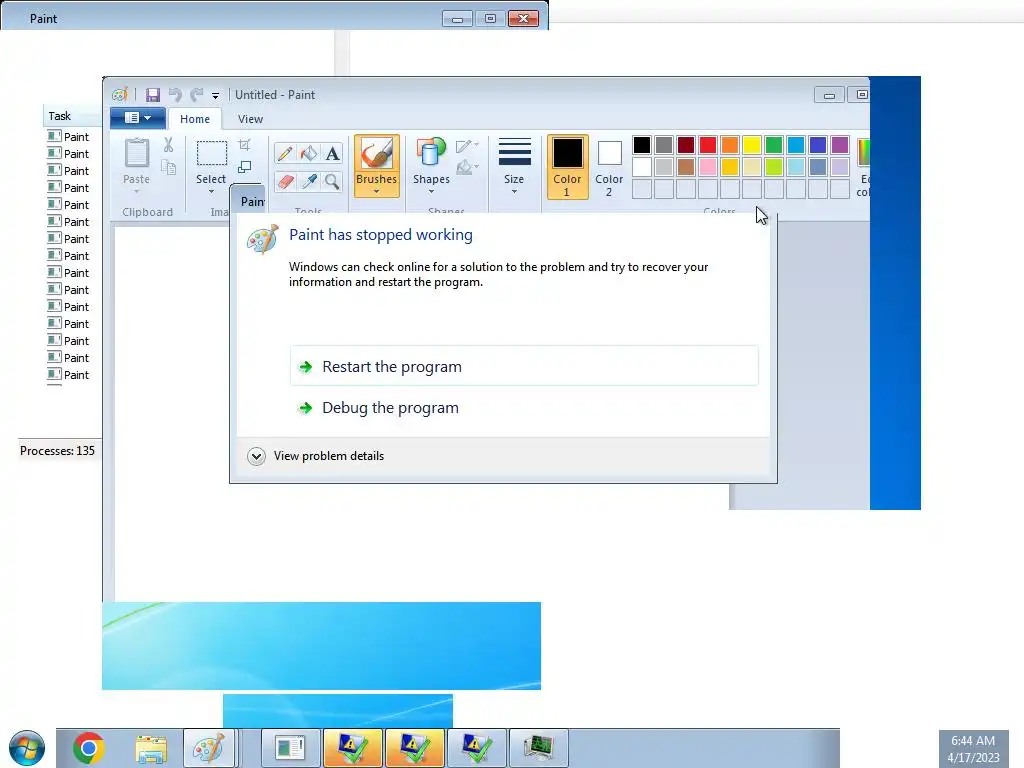Open the Paint file menu dropdown button

pyautogui.click(x=138, y=118)
